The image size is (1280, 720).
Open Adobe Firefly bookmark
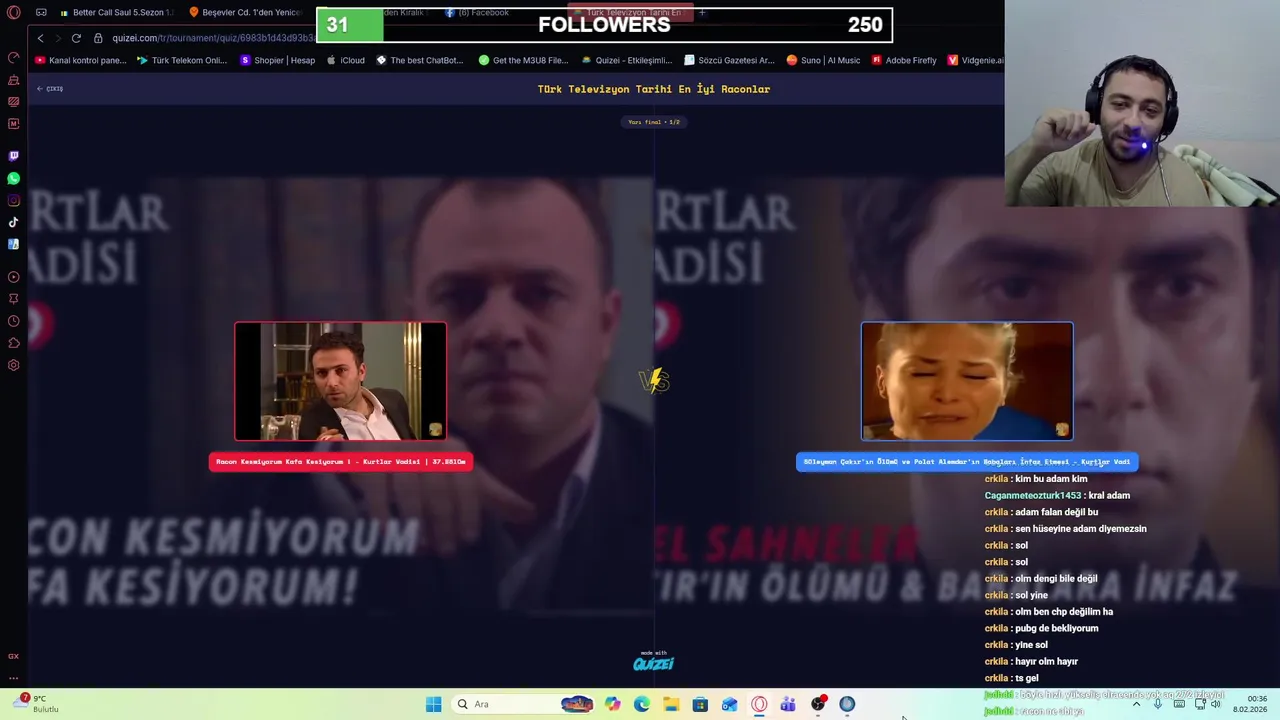click(904, 60)
